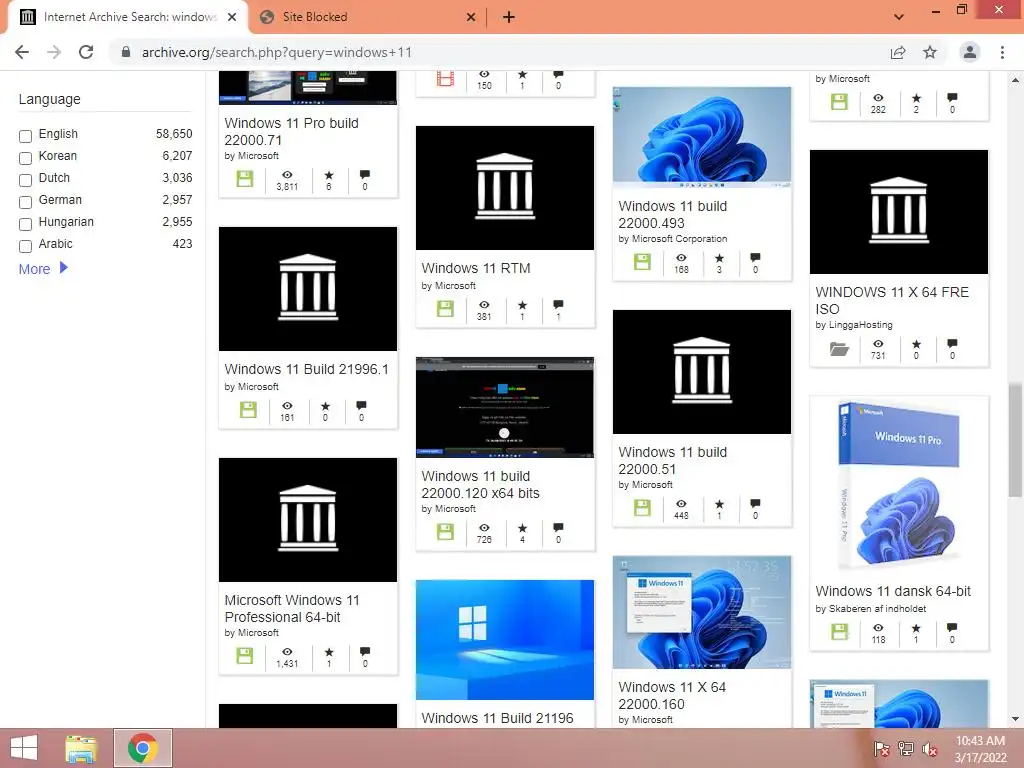The width and height of the screenshot is (1024, 768).
Task: Click software icon on Windows 11 build 22000.493
Action: pyautogui.click(x=643, y=261)
